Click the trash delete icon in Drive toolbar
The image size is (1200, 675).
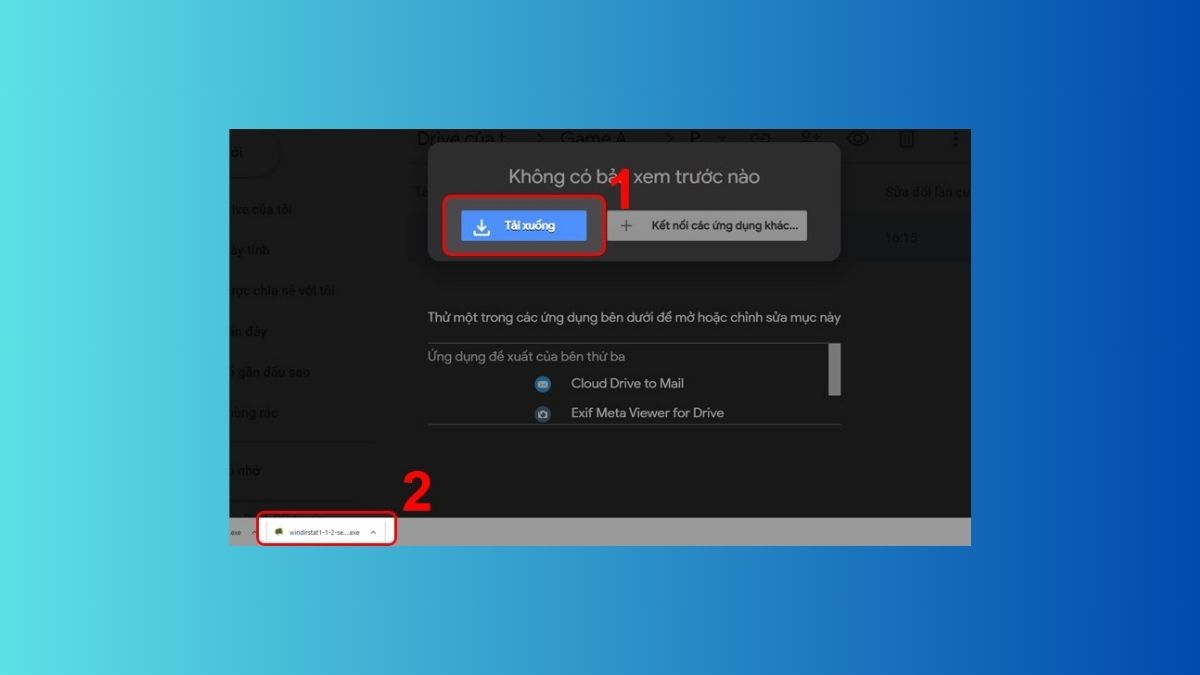tap(906, 139)
